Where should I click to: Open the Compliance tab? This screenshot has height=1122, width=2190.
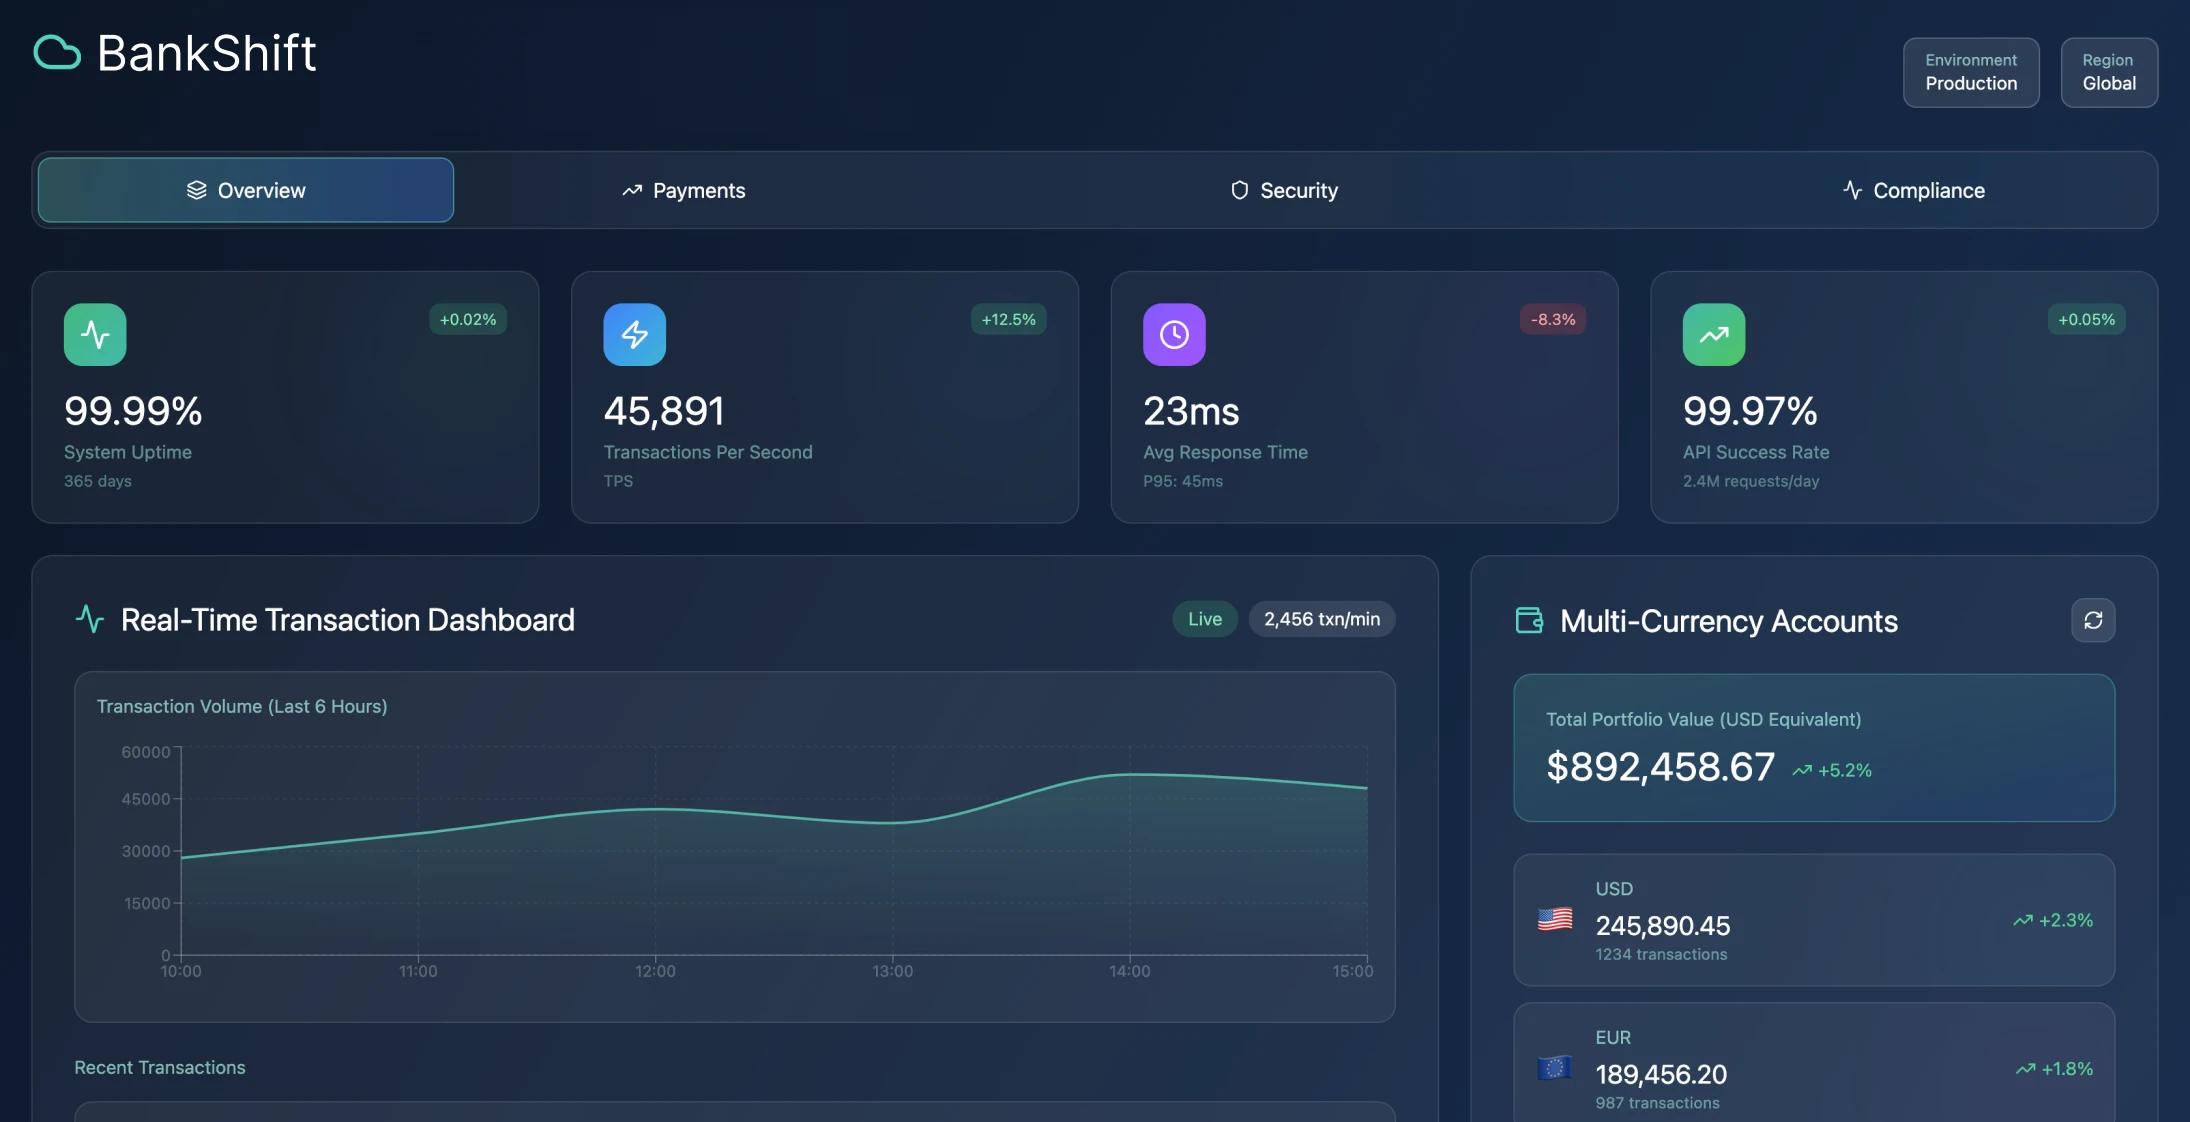click(1913, 190)
